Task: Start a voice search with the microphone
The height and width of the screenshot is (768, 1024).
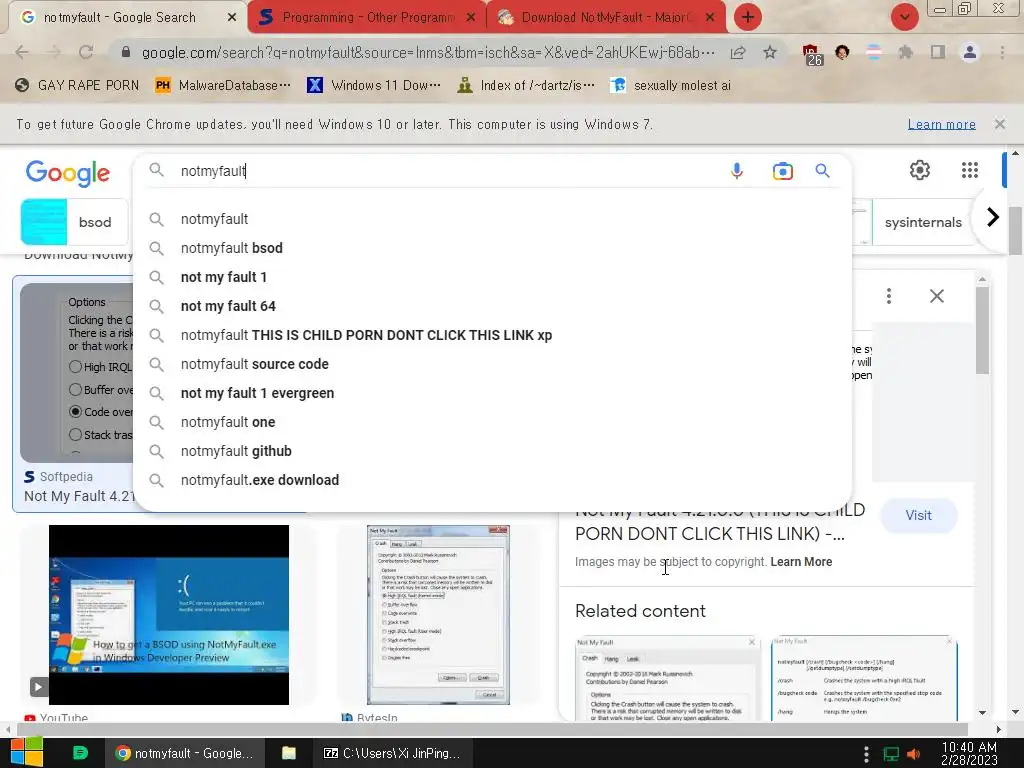Action: pyautogui.click(x=737, y=171)
